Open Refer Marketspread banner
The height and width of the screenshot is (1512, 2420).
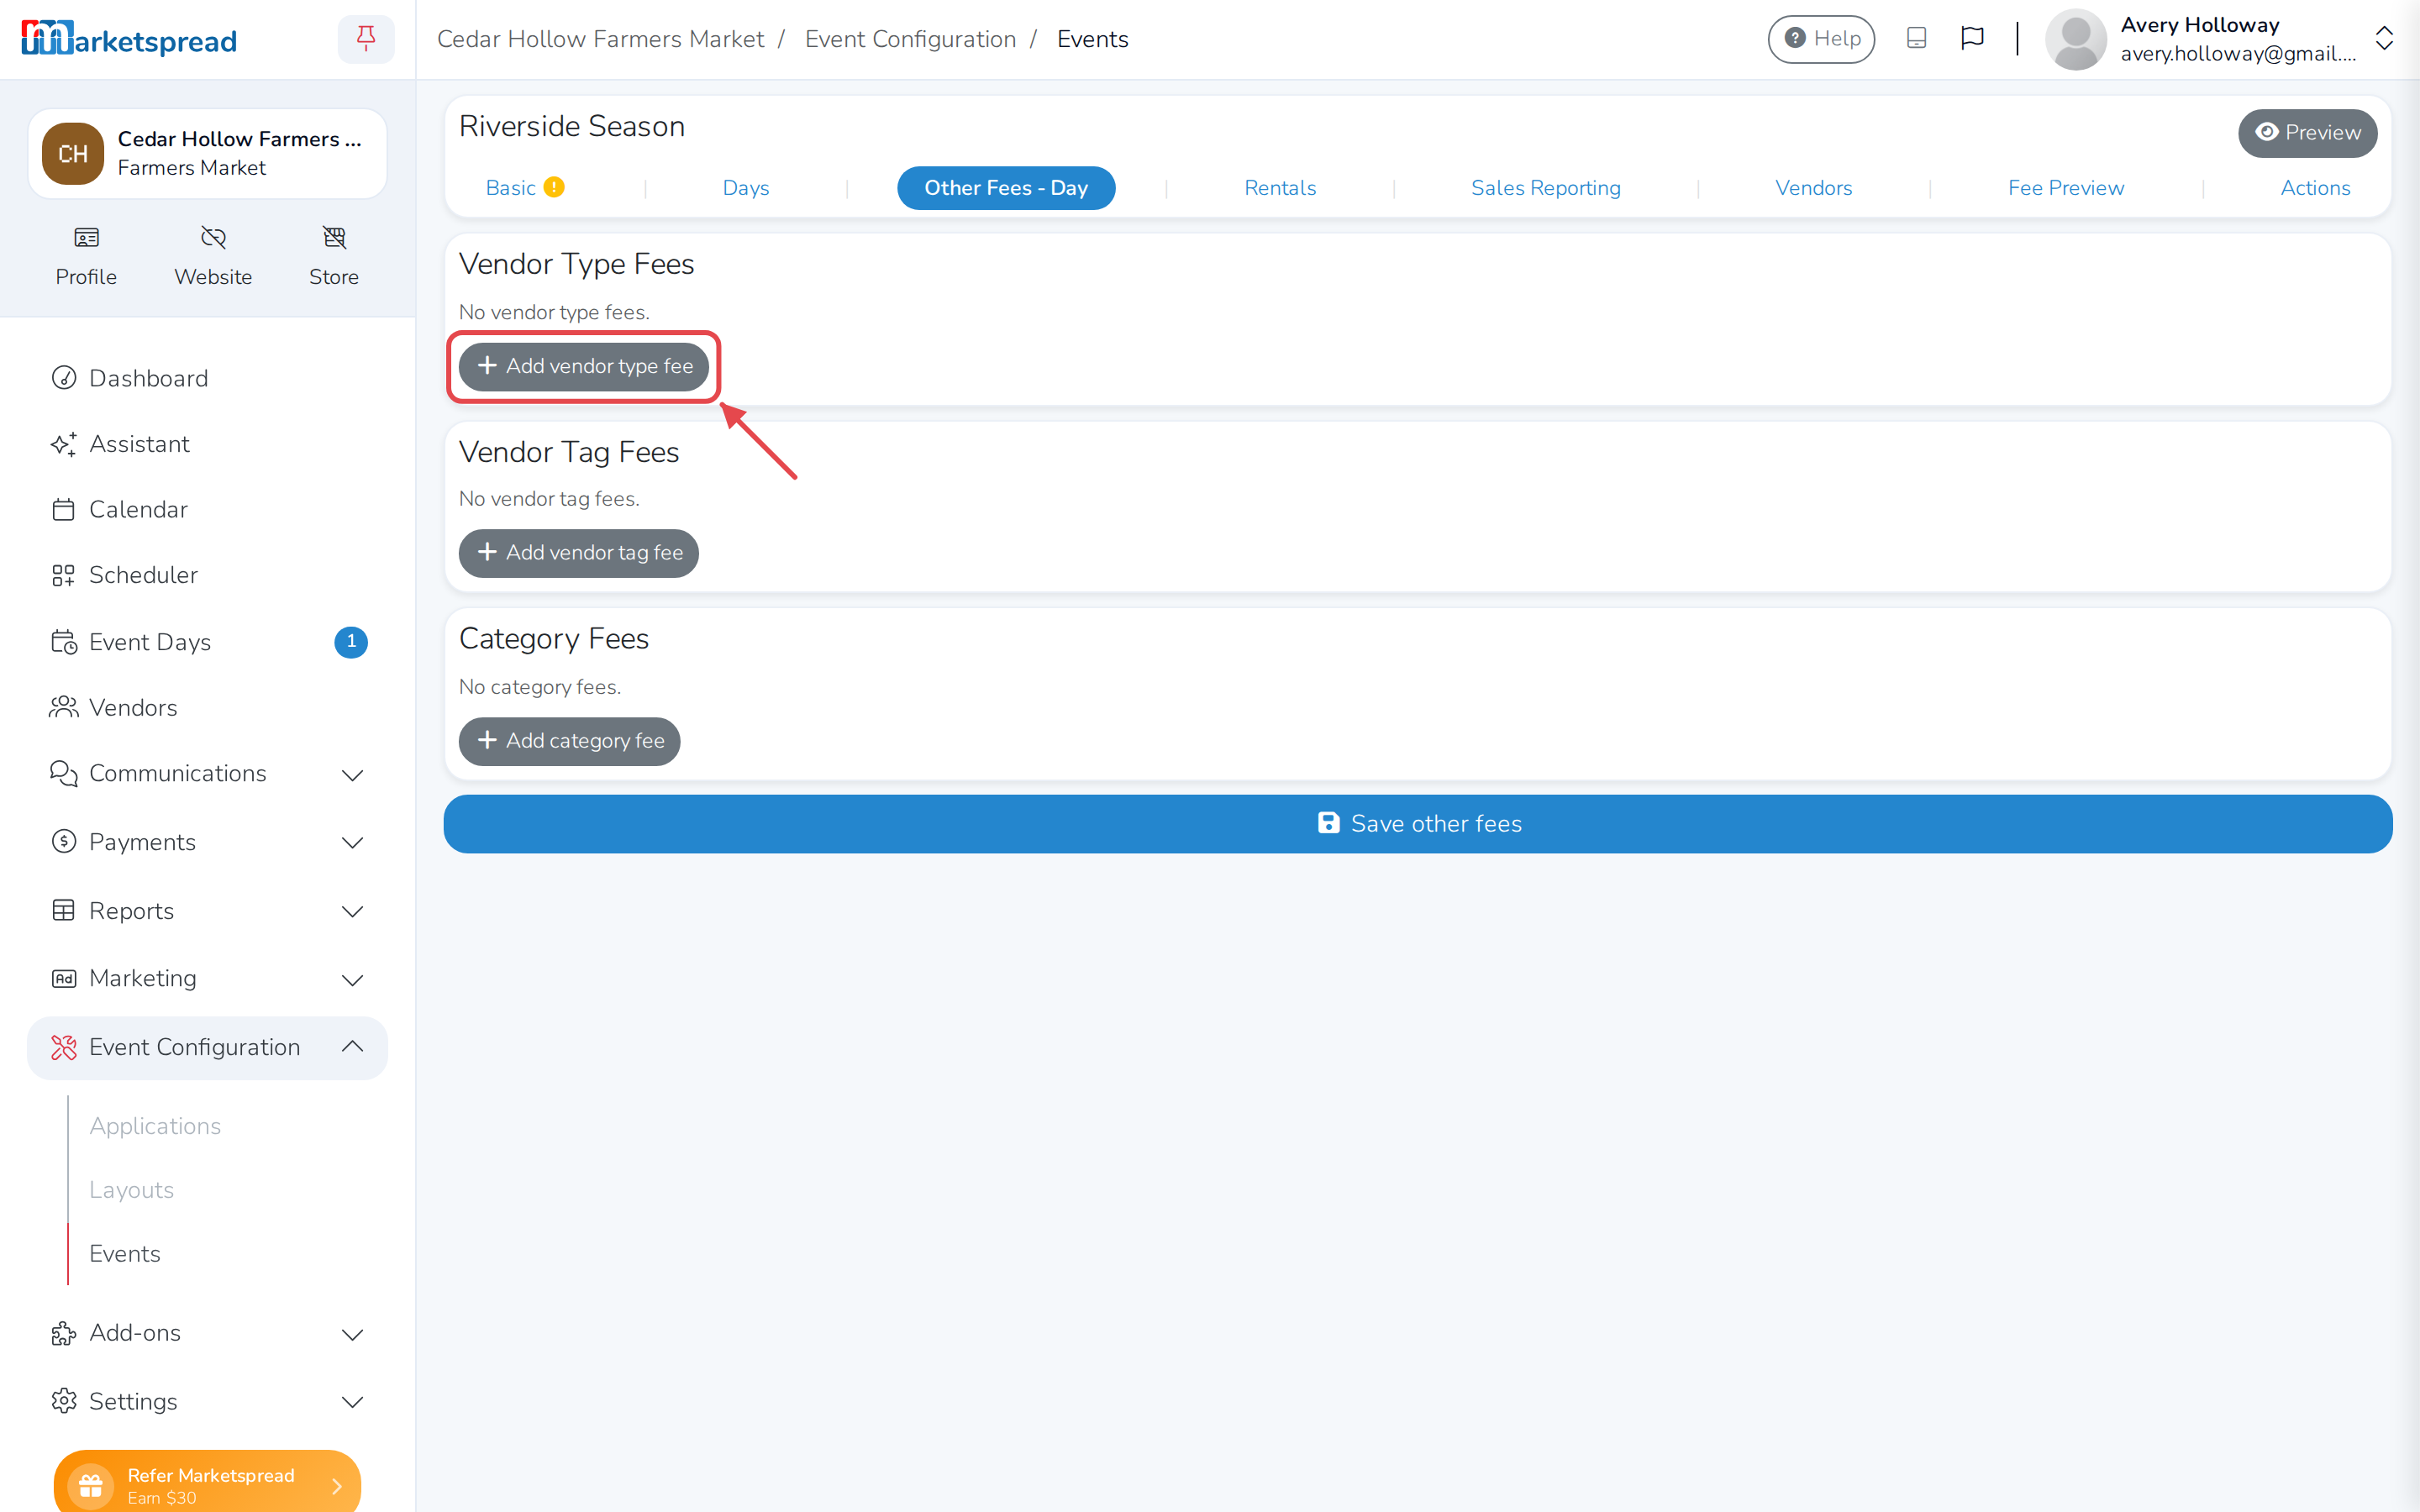(207, 1482)
